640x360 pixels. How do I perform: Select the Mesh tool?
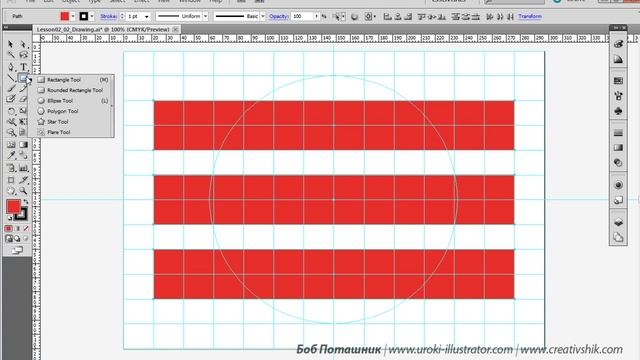pos(11,145)
